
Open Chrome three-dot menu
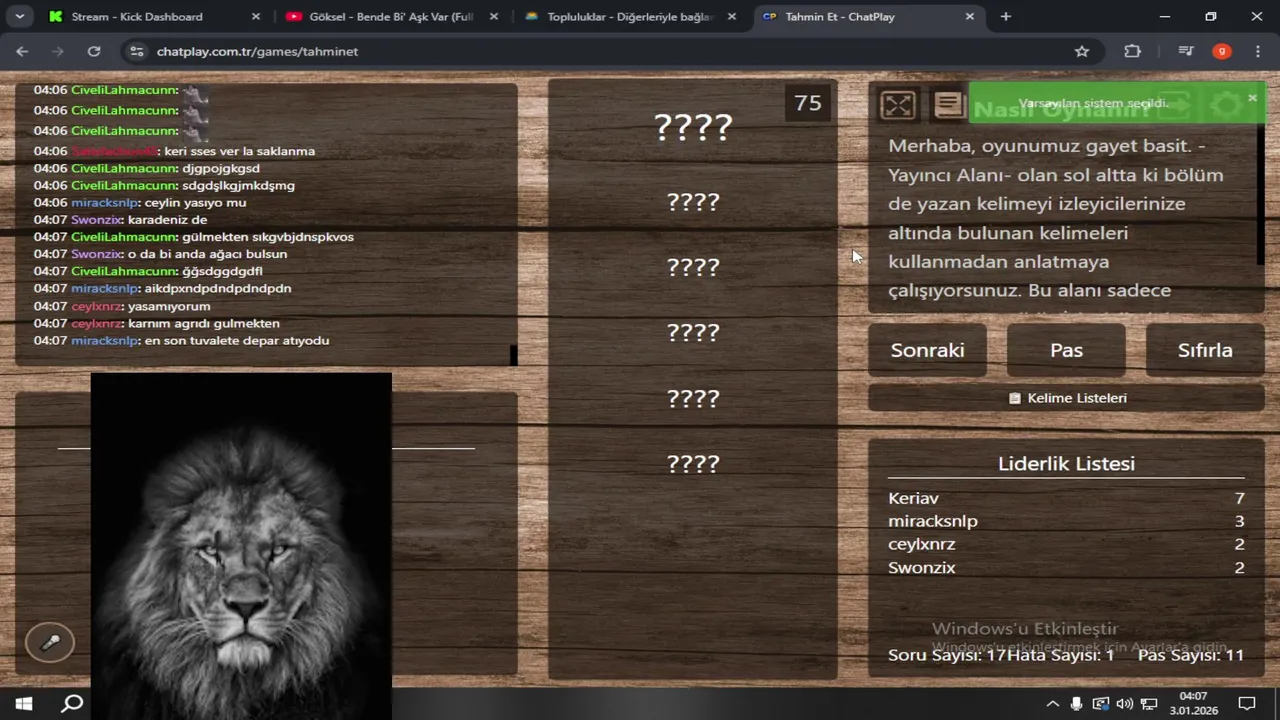tap(1257, 51)
